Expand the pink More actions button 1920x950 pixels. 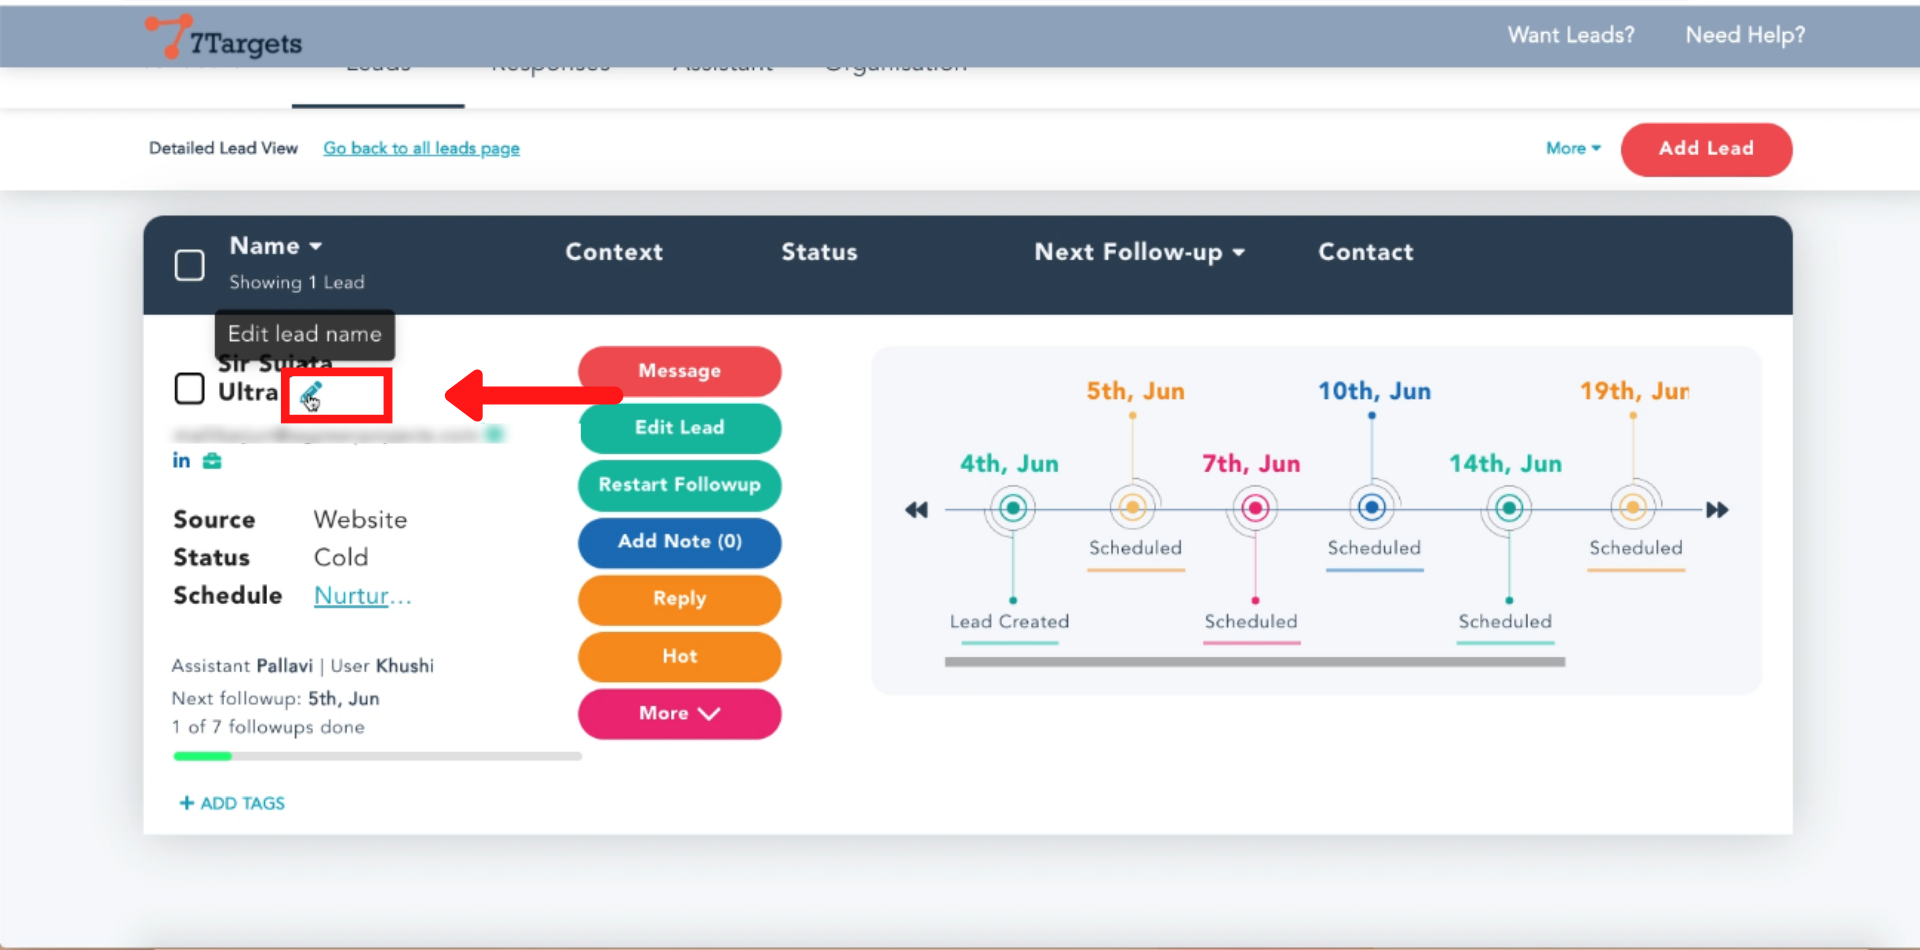tap(679, 714)
